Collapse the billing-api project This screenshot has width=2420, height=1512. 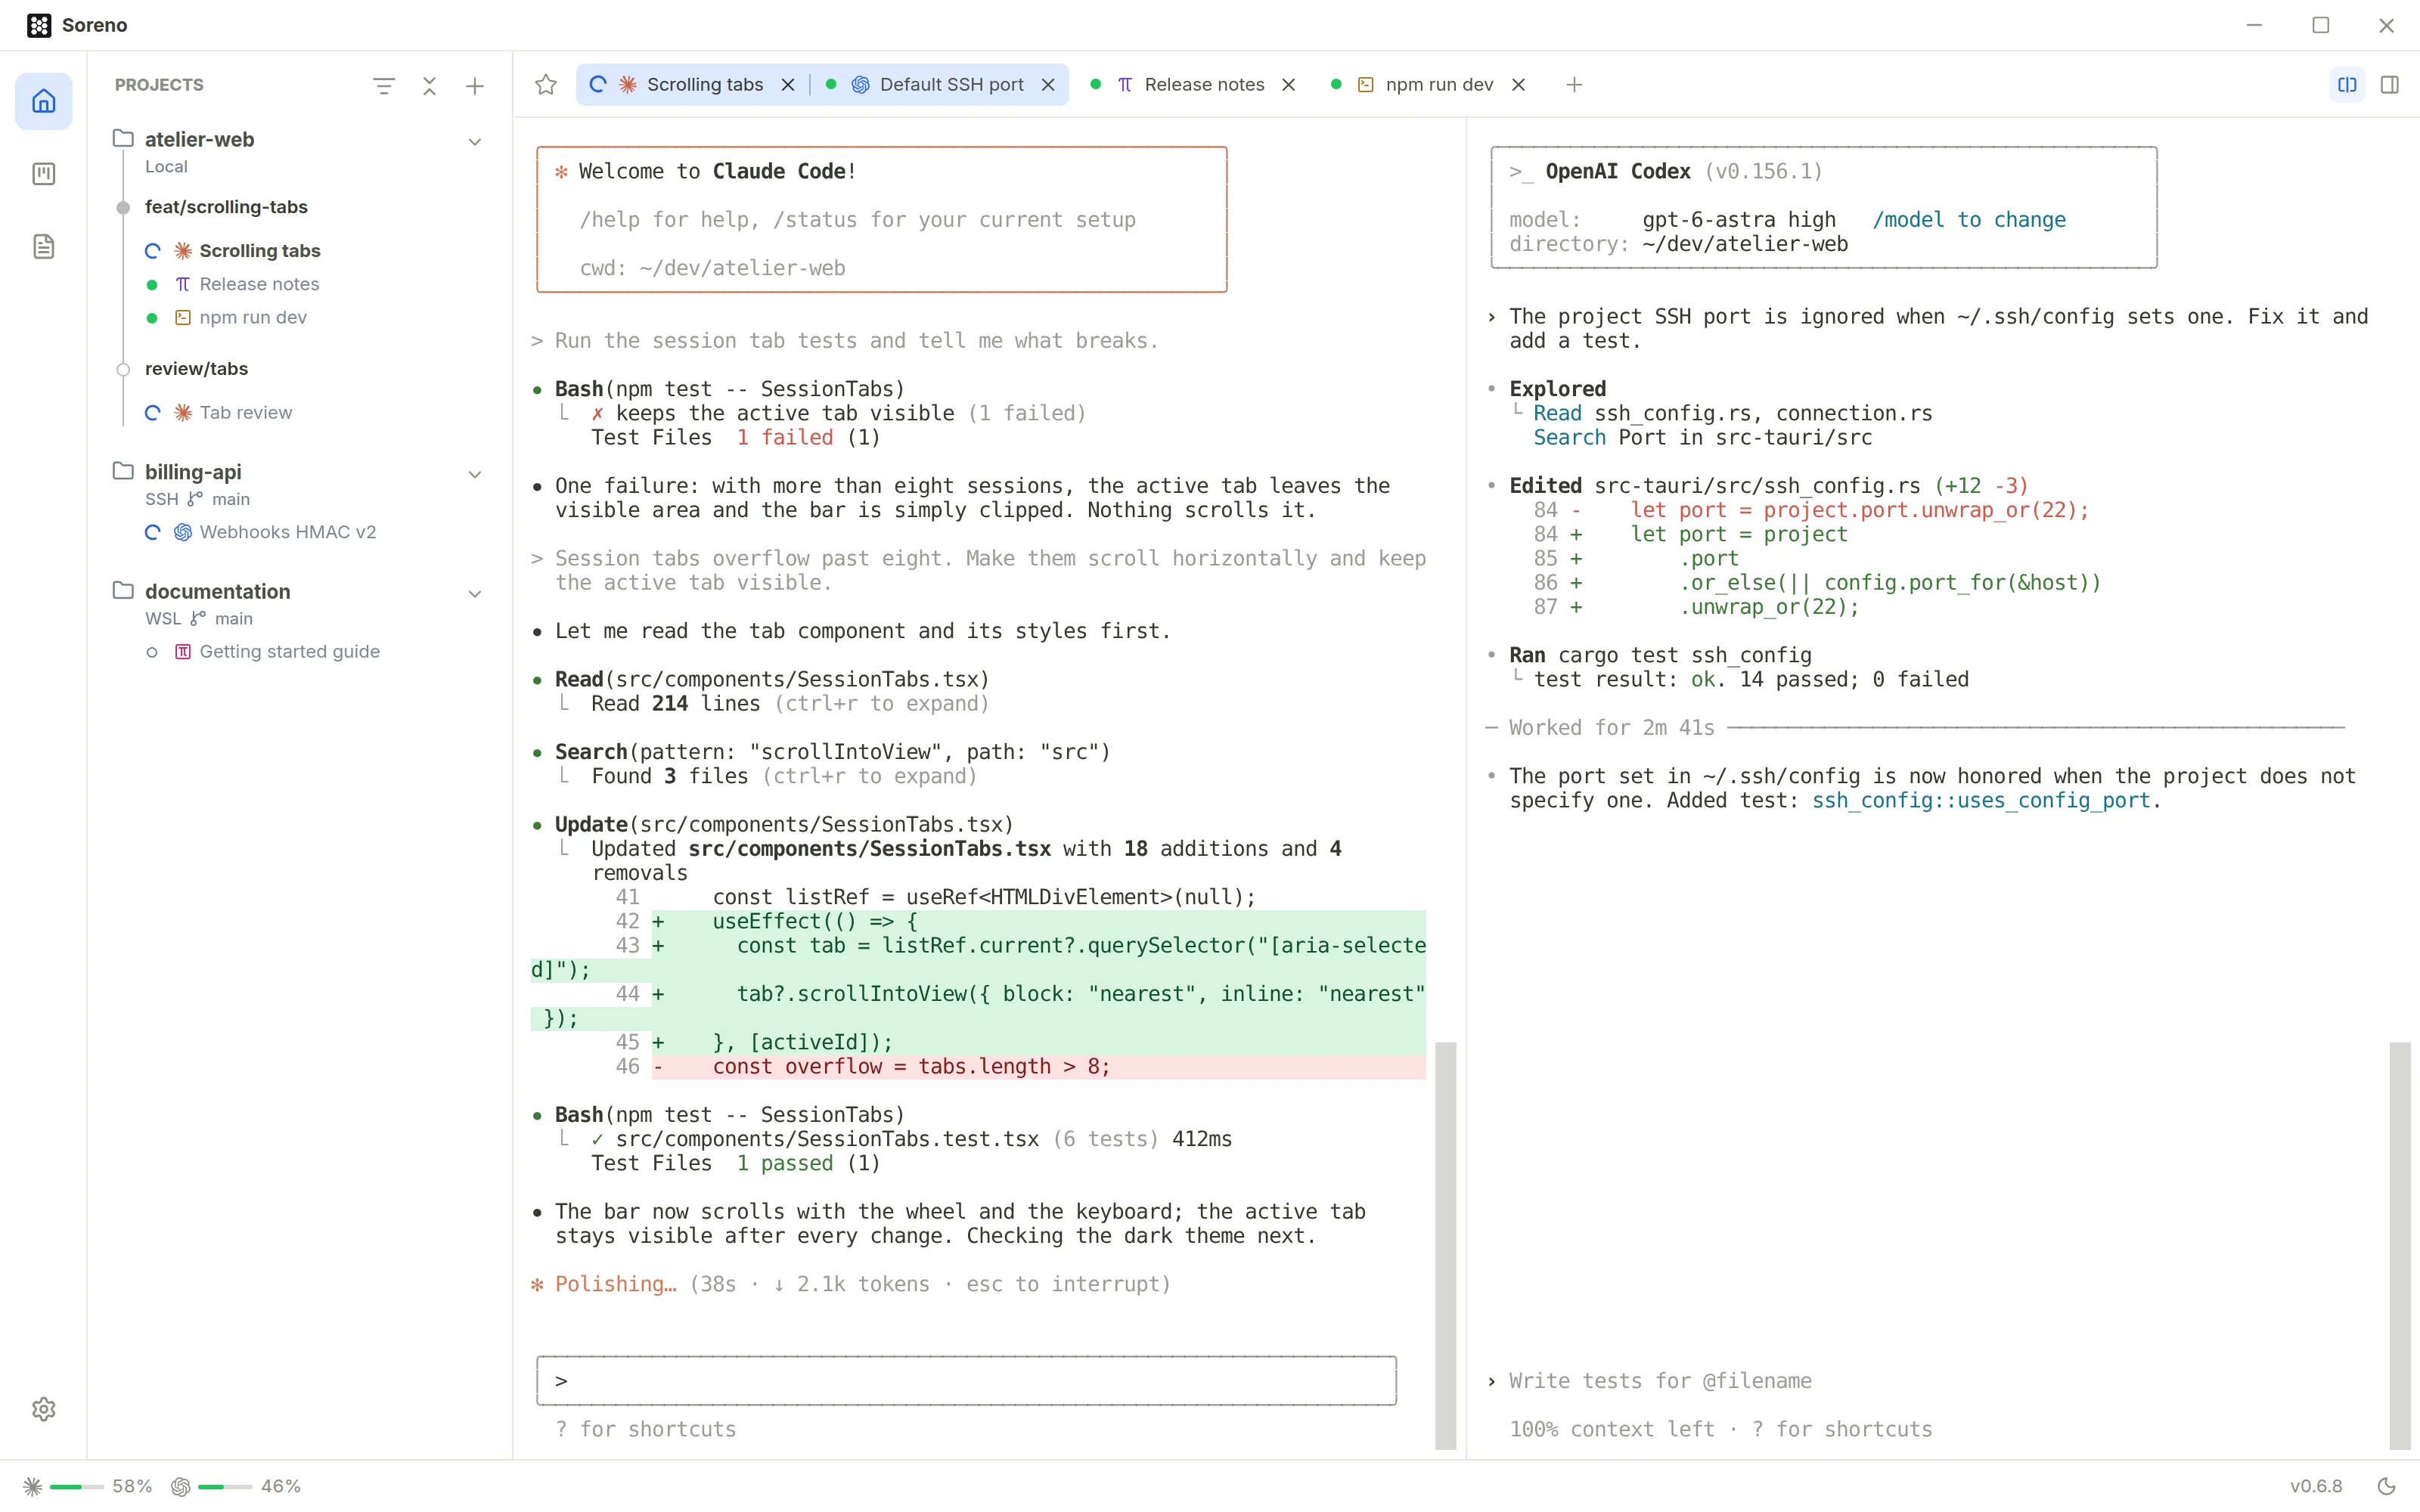pyautogui.click(x=475, y=474)
